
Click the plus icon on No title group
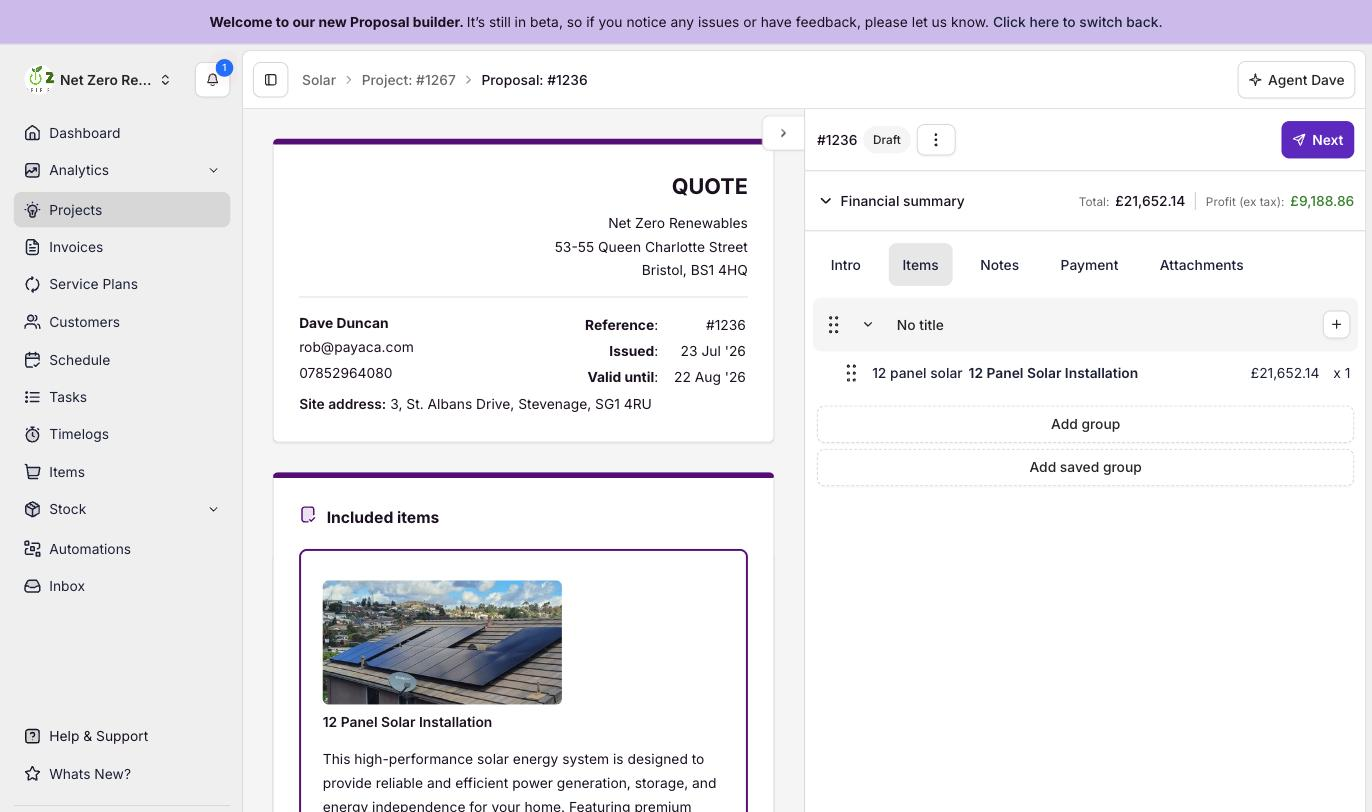click(x=1336, y=324)
